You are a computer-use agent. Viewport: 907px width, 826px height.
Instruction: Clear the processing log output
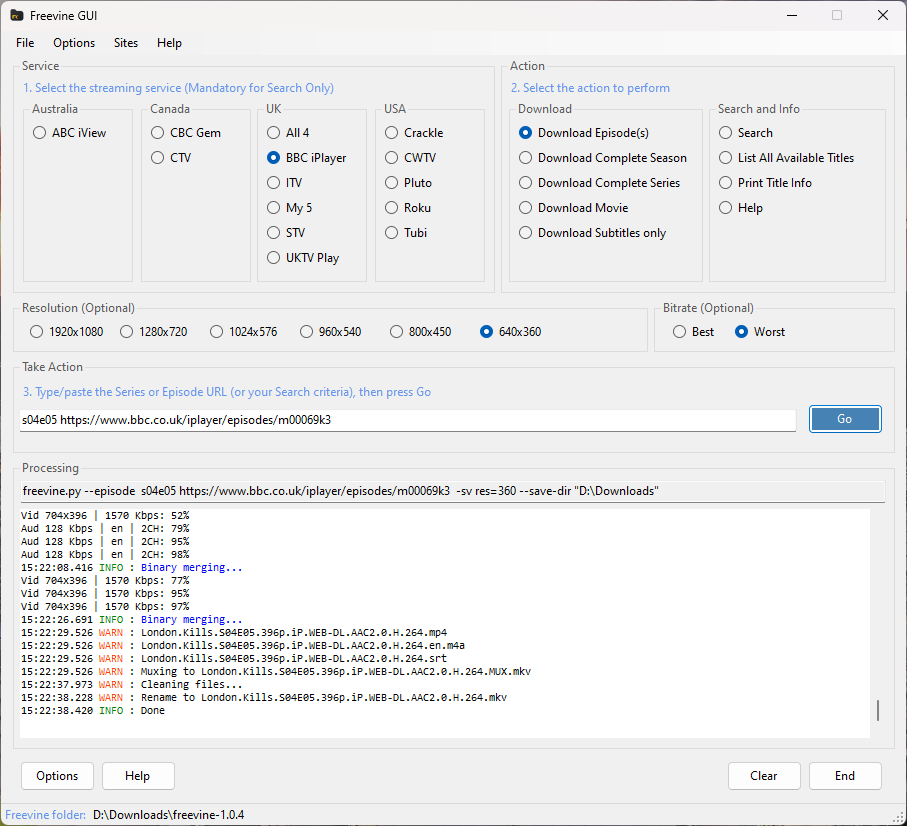tap(764, 776)
